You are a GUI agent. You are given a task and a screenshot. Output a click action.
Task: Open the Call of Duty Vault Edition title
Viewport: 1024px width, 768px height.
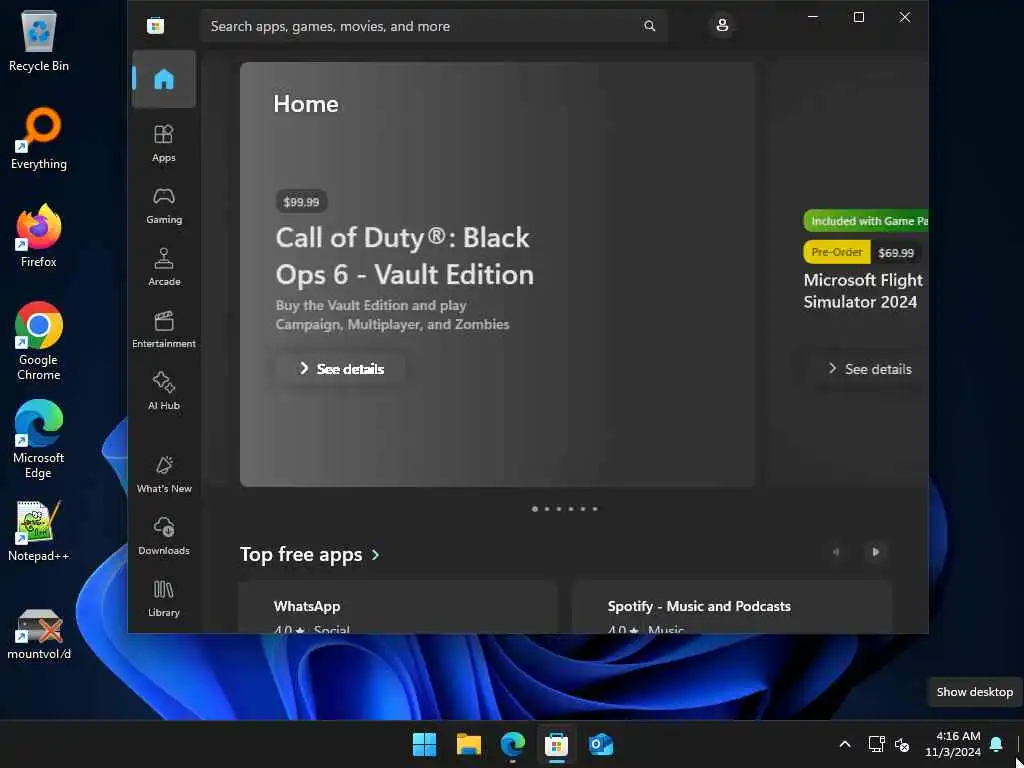(405, 256)
